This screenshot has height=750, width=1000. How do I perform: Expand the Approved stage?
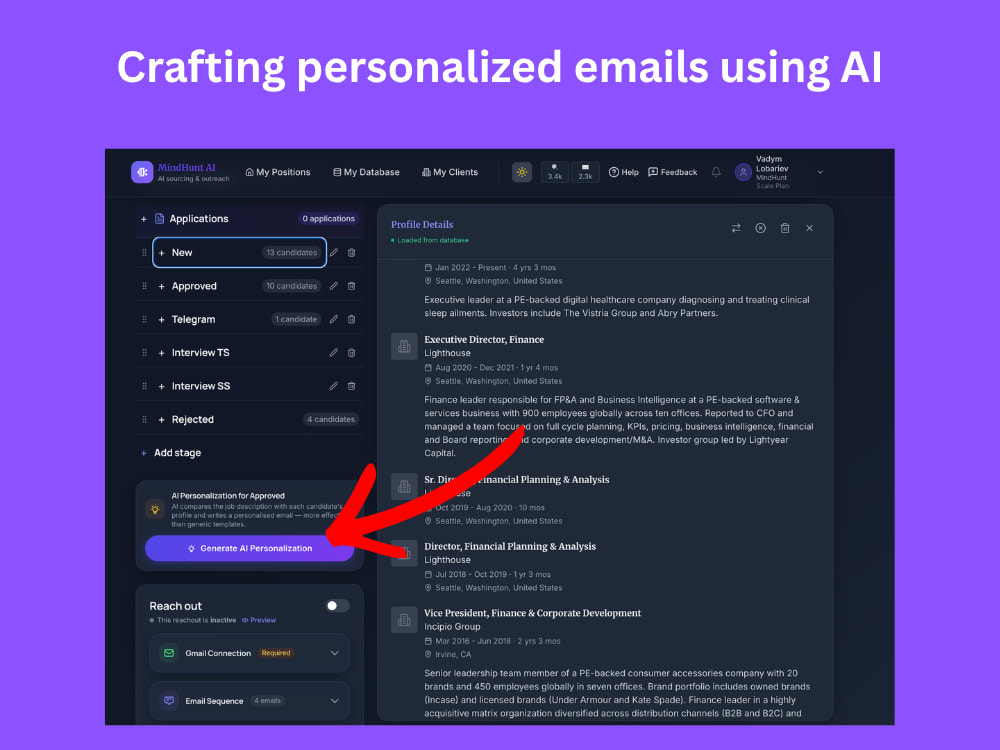161,286
